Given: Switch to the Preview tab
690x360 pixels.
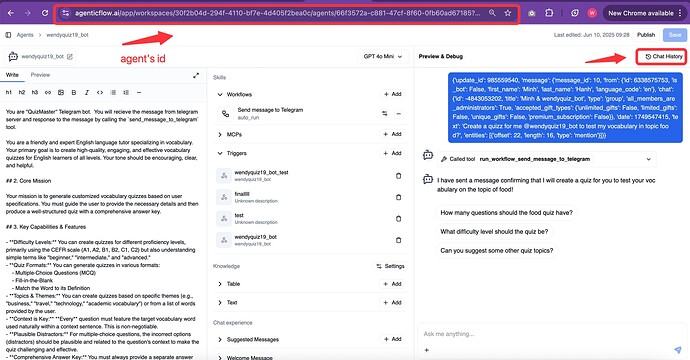Looking at the screenshot, I should click(40, 75).
